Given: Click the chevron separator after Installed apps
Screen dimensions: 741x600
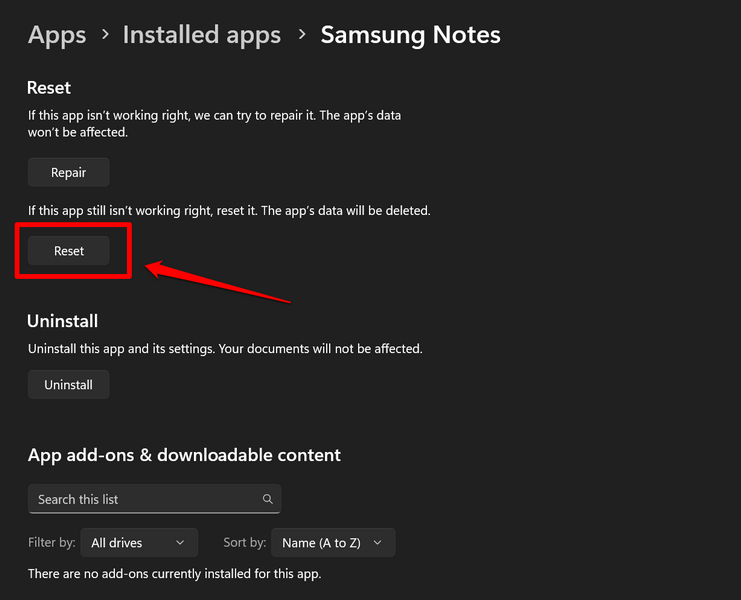Looking at the screenshot, I should [x=301, y=36].
